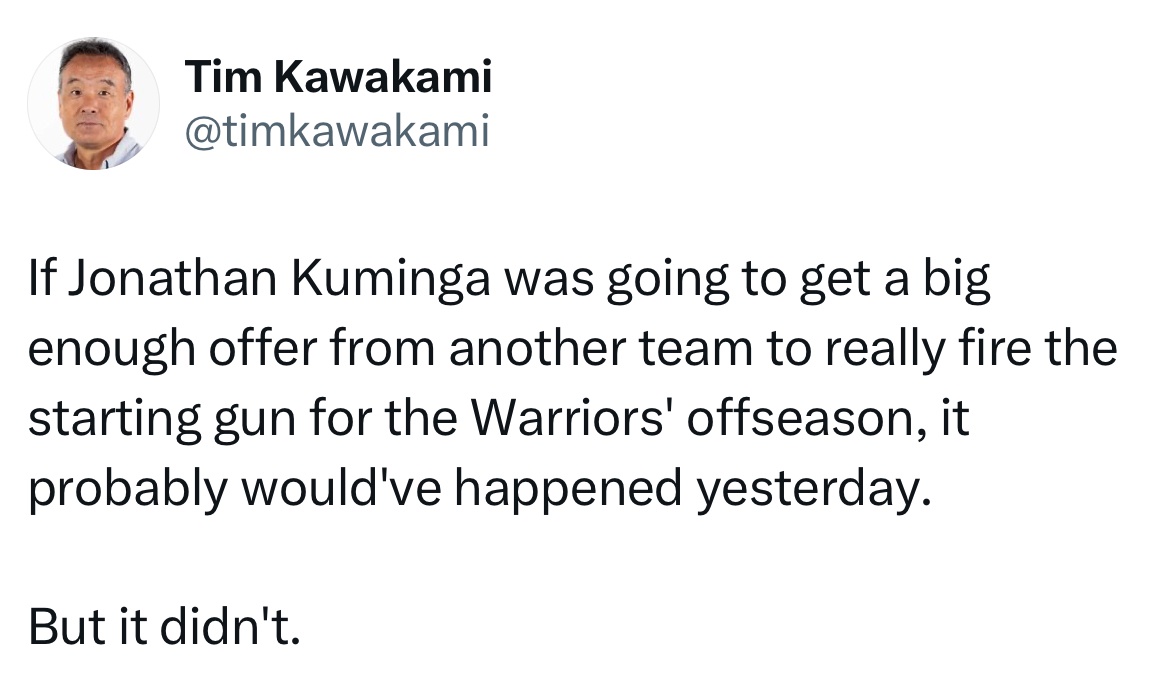
Task: Click the word was after Kuminga
Action: click(x=549, y=279)
